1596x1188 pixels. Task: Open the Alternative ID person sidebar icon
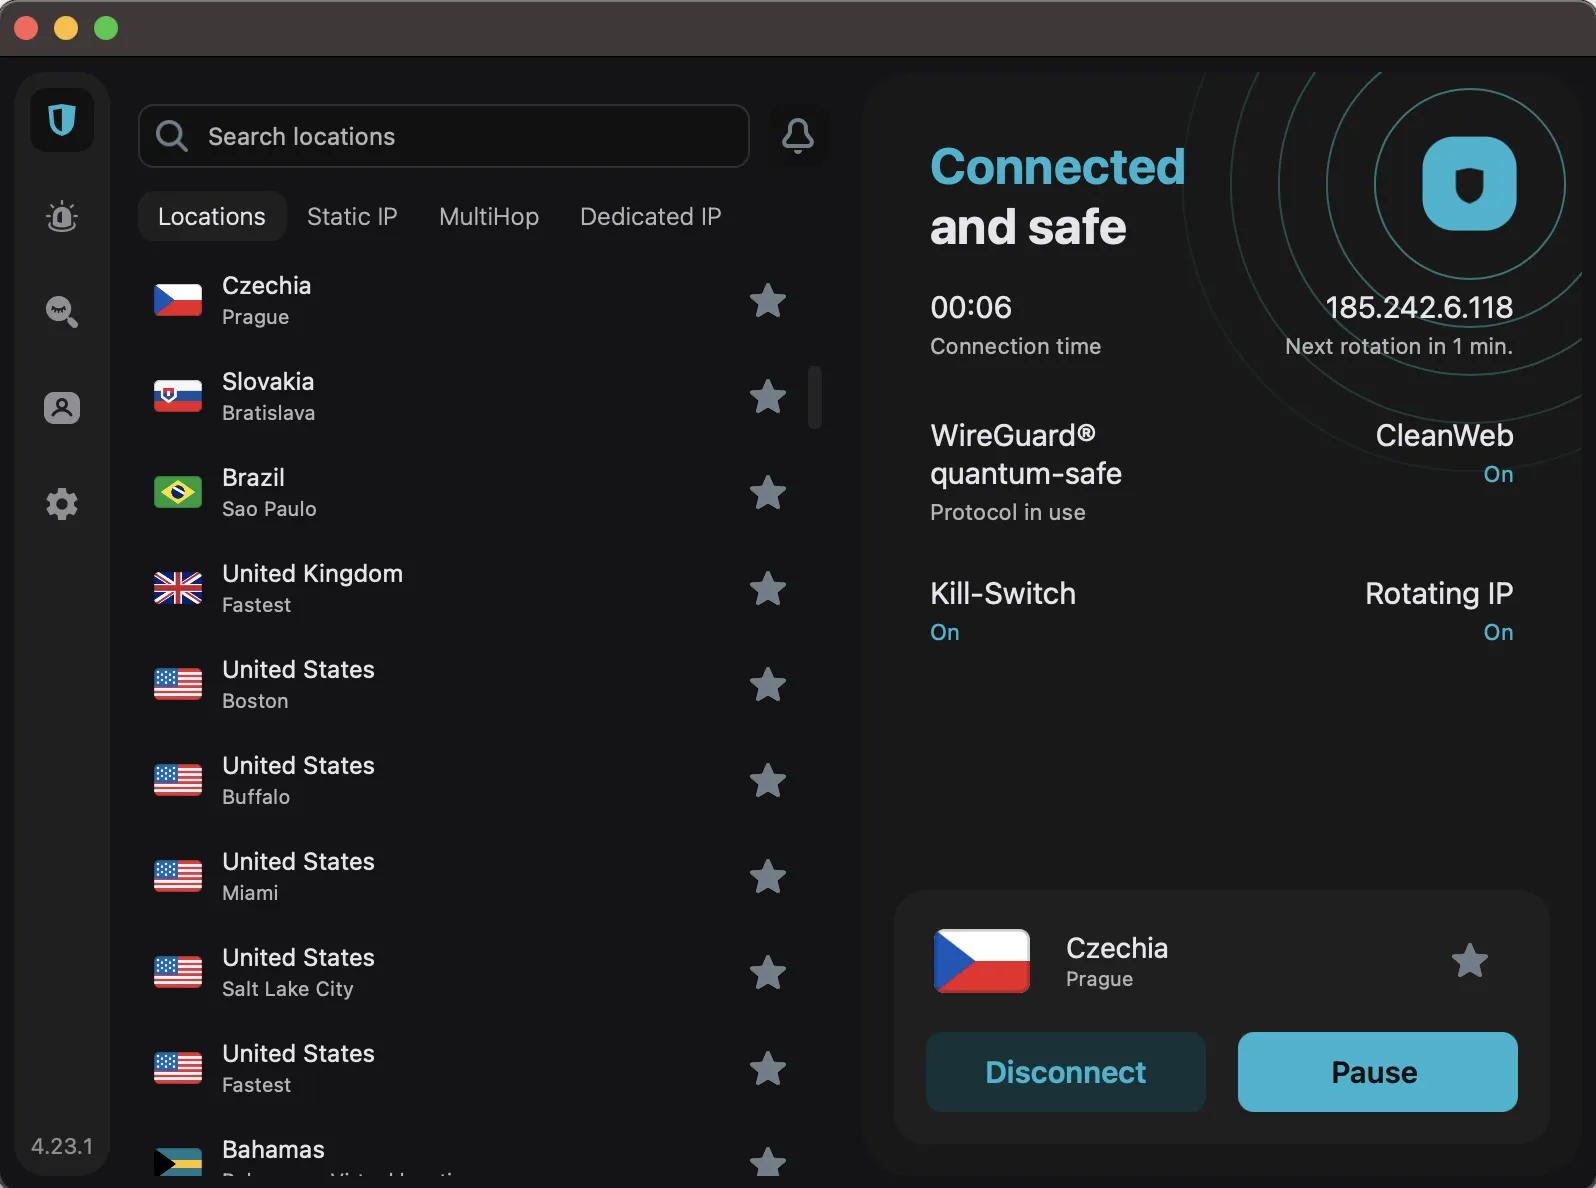coord(62,408)
